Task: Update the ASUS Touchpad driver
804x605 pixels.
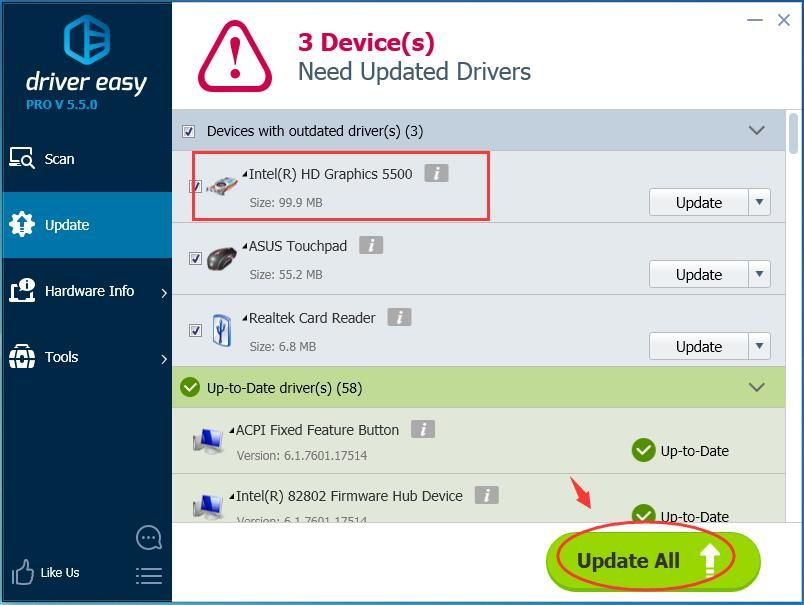Action: coord(698,274)
